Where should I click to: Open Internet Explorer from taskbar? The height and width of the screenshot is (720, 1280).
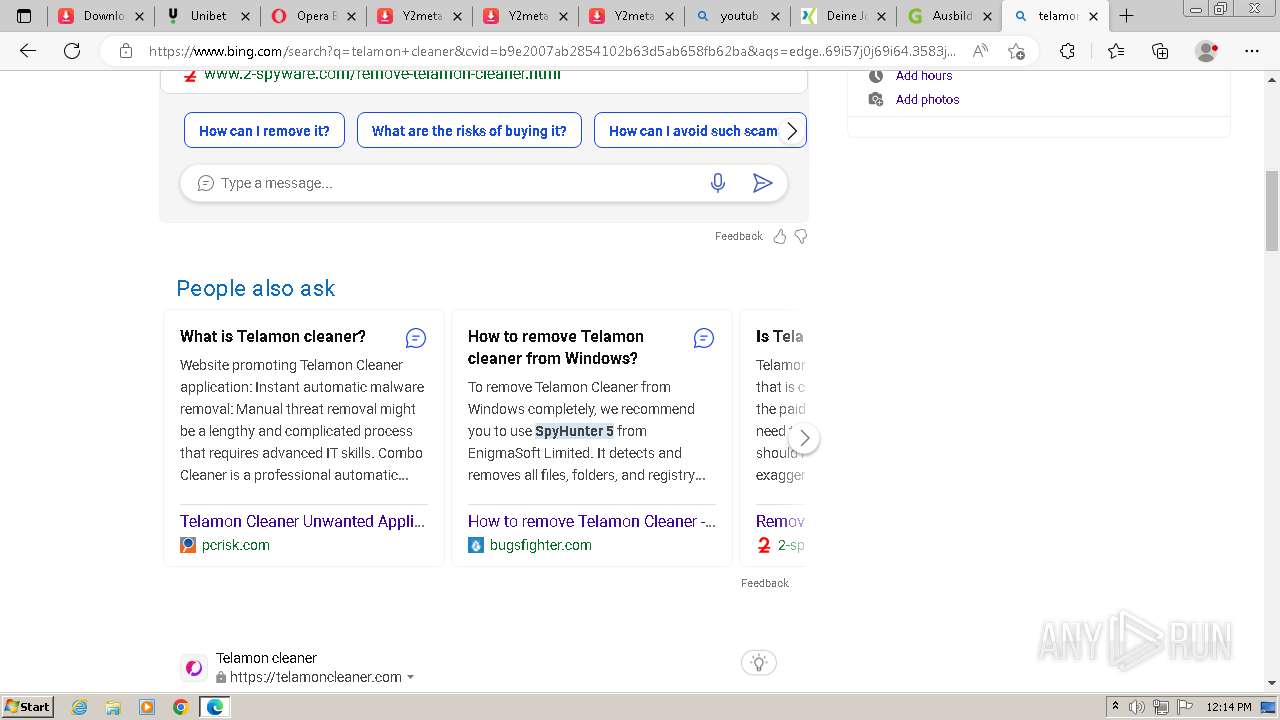click(80, 707)
